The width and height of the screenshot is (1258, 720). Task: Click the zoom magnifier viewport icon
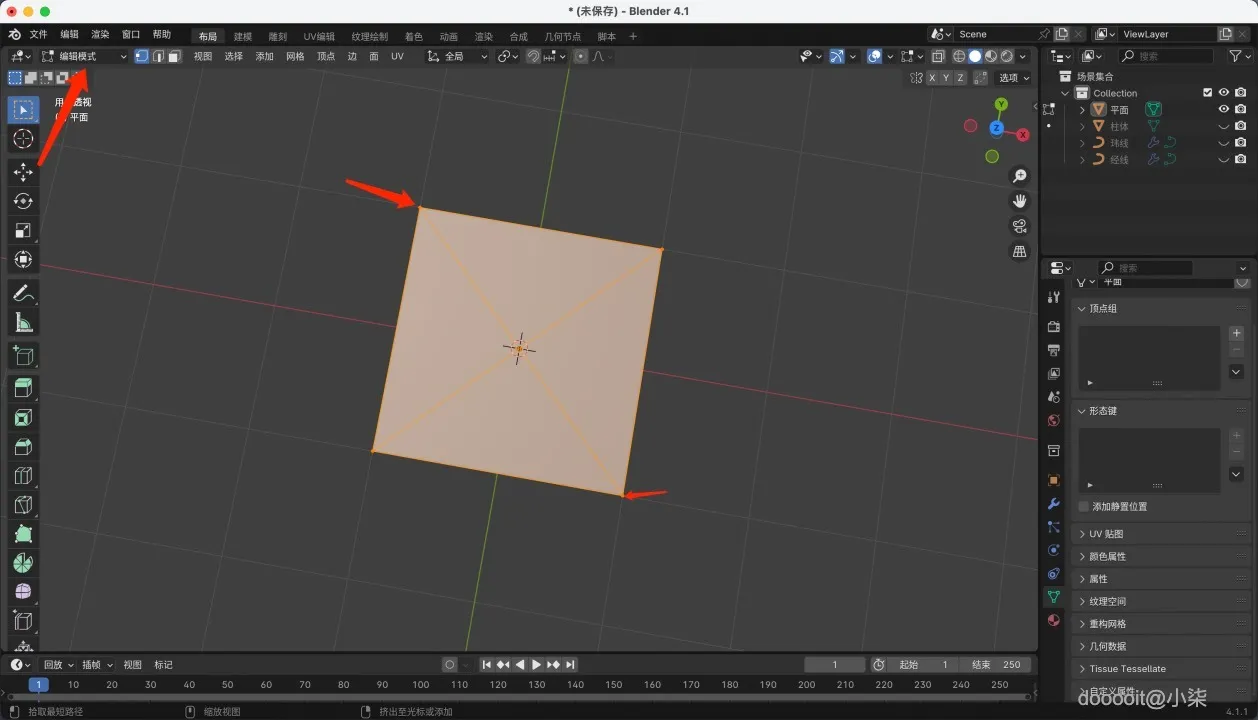point(1019,176)
